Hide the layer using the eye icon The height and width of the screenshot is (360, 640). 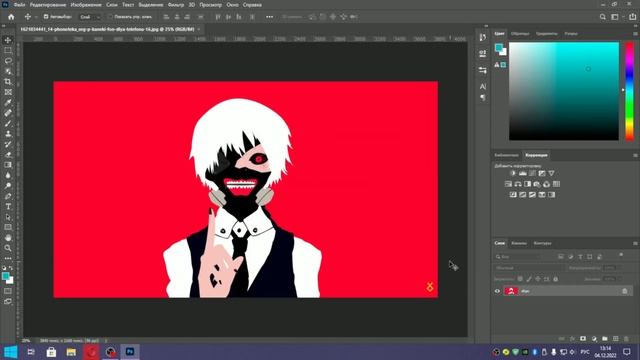tap(497, 291)
